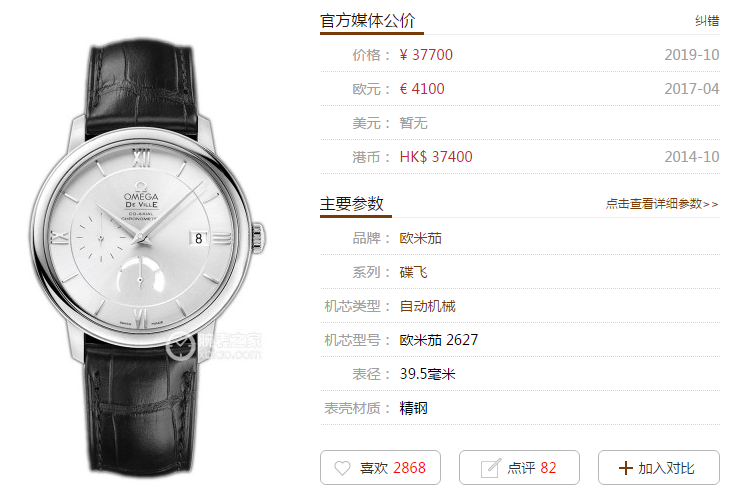Click the HK$ 37400 price
This screenshot has height=493, width=744.
436,157
